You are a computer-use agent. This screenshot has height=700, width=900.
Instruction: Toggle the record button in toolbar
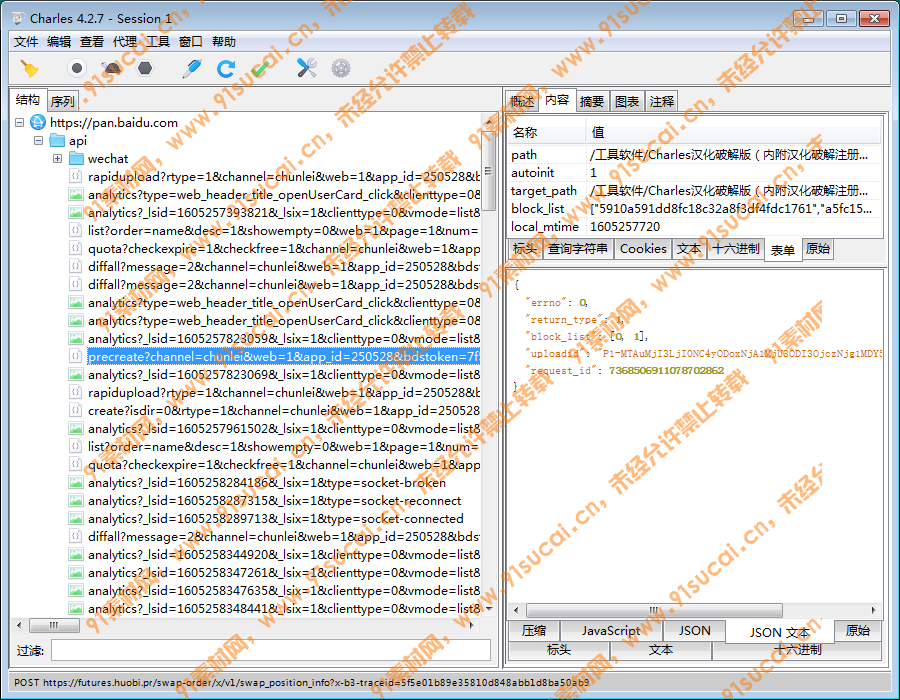click(76, 68)
